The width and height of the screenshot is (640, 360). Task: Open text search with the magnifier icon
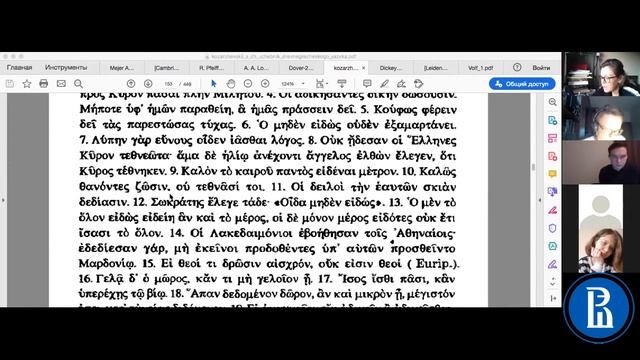tap(78, 84)
